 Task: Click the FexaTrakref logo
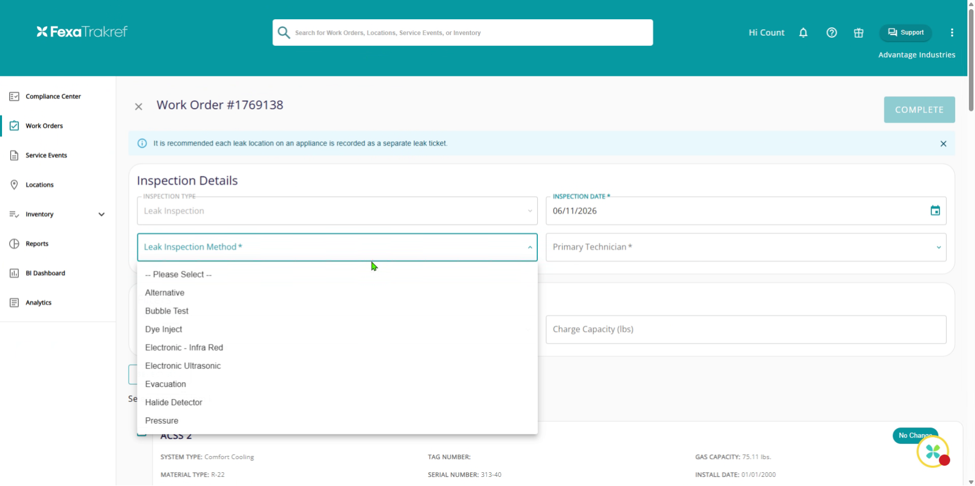[x=82, y=32]
